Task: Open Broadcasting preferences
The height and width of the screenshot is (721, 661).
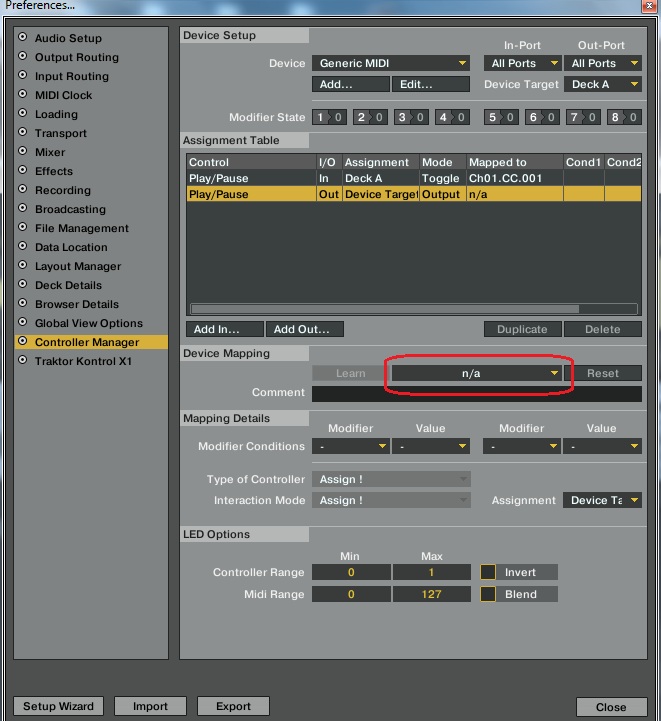Action: [70, 209]
